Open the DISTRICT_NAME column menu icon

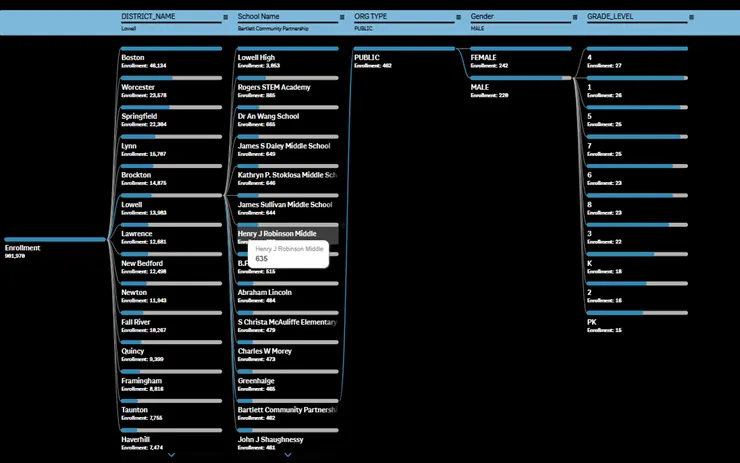click(226, 17)
